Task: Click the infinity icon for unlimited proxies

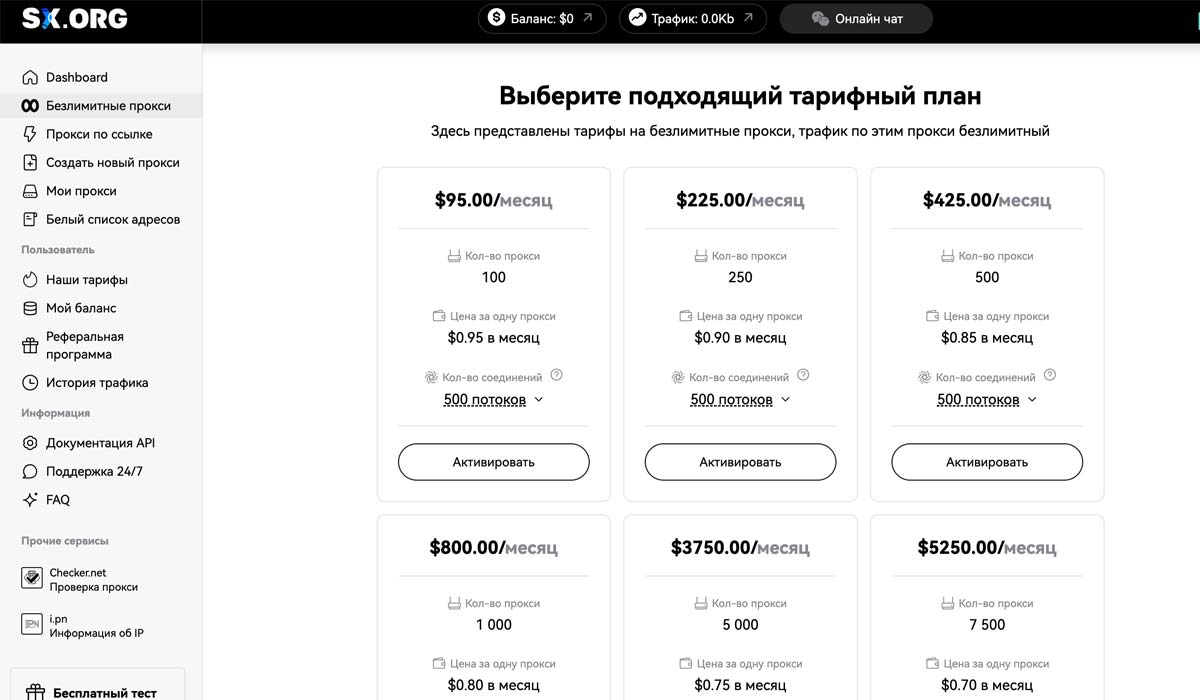Action: 30,106
